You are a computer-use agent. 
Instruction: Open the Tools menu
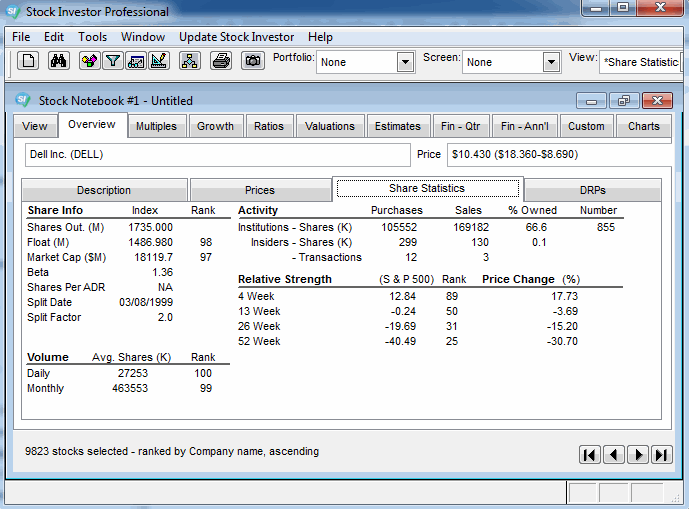(93, 37)
